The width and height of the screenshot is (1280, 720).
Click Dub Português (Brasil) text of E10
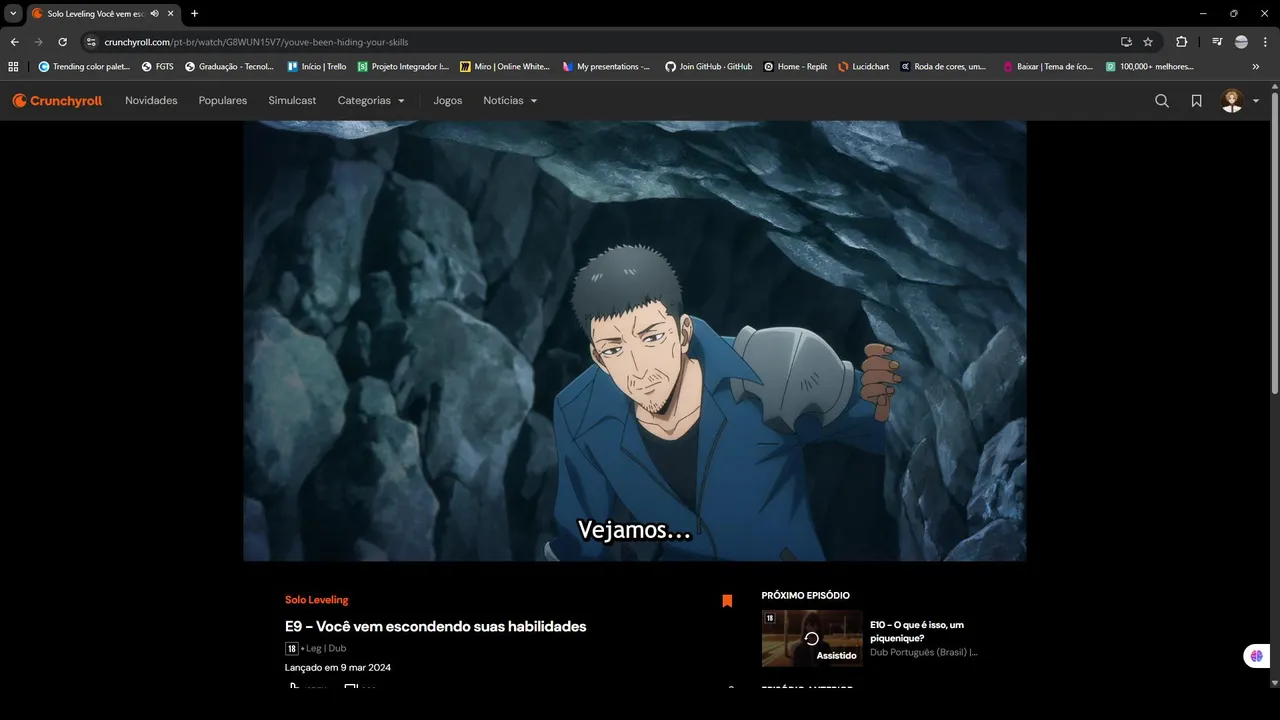(924, 653)
